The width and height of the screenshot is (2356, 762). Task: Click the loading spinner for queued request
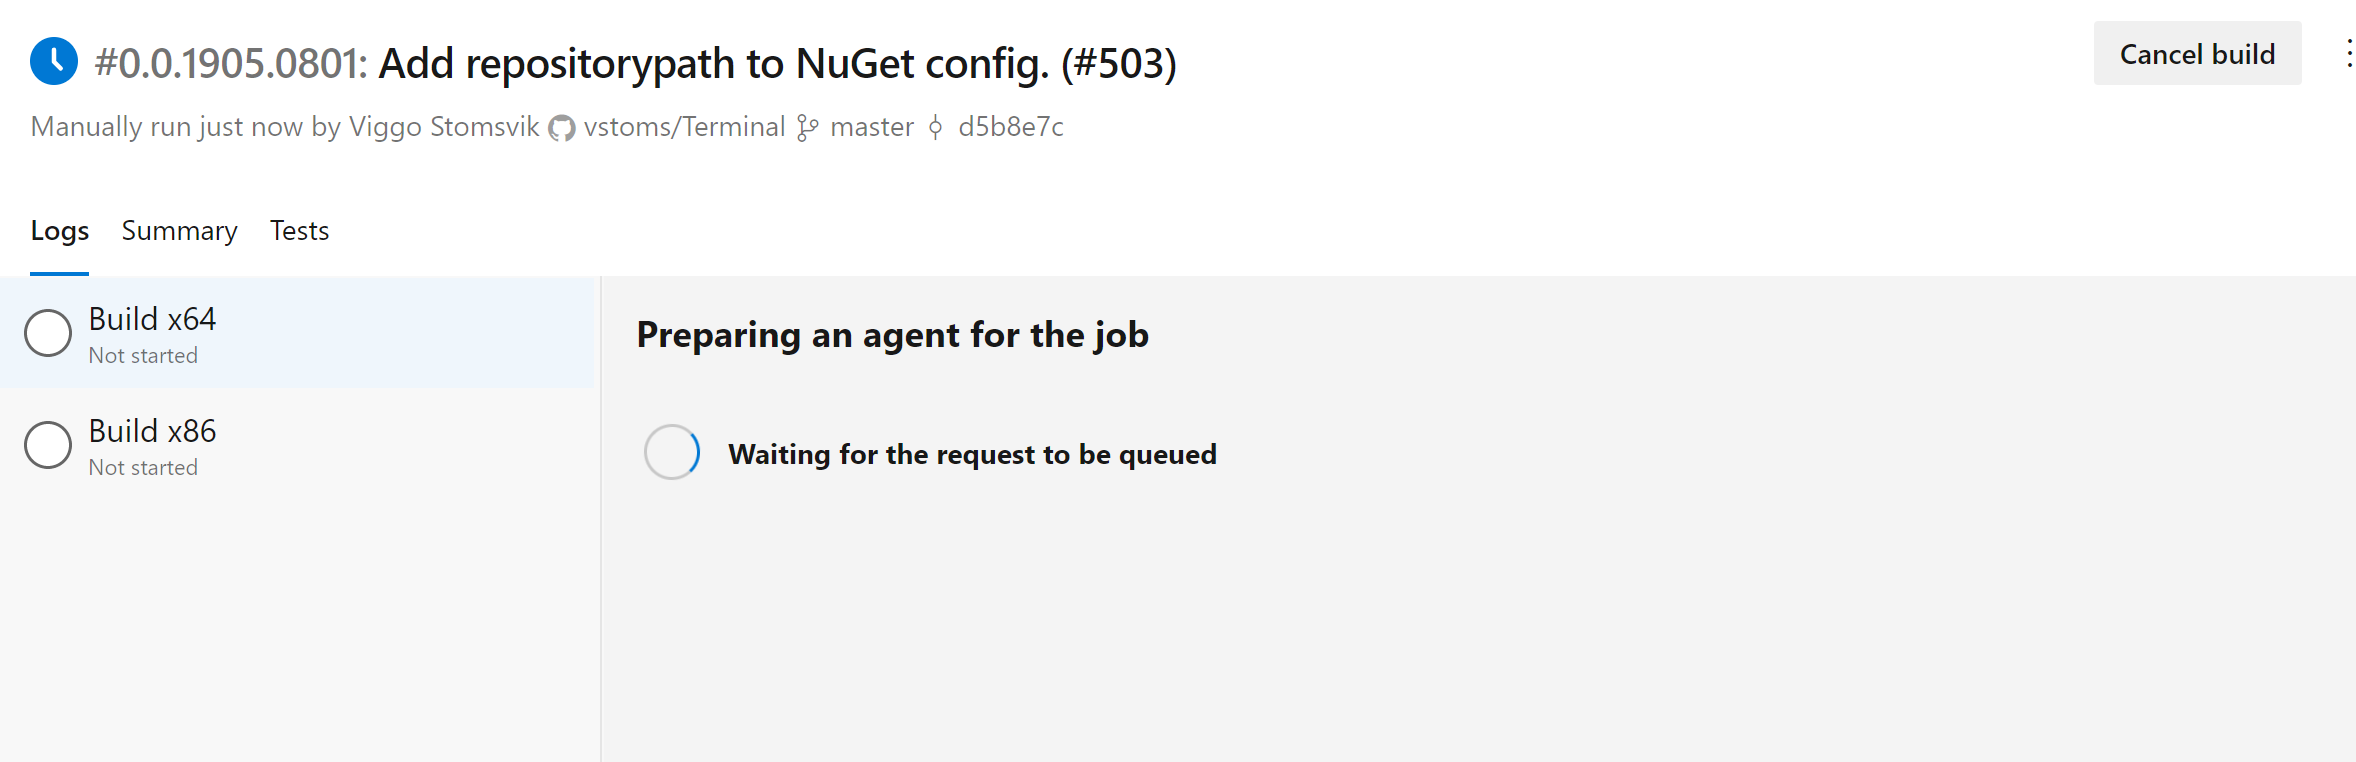click(x=672, y=452)
